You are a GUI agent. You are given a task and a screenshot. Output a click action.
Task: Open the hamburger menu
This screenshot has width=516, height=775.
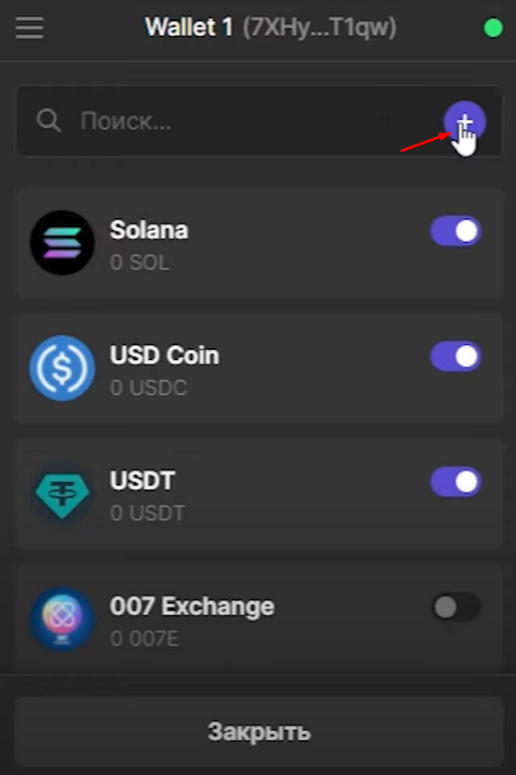click(29, 28)
